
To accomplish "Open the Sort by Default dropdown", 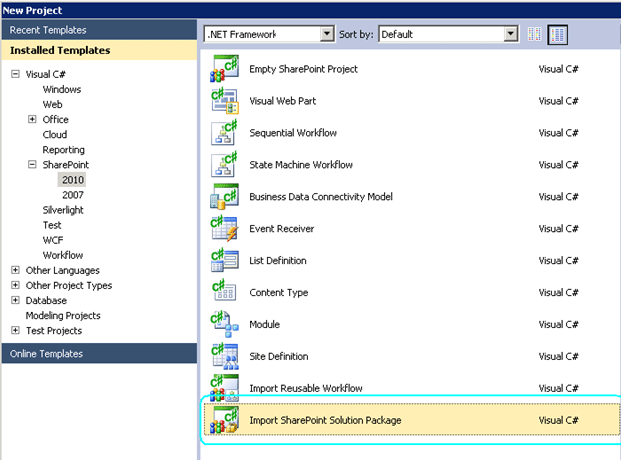I will point(511,34).
